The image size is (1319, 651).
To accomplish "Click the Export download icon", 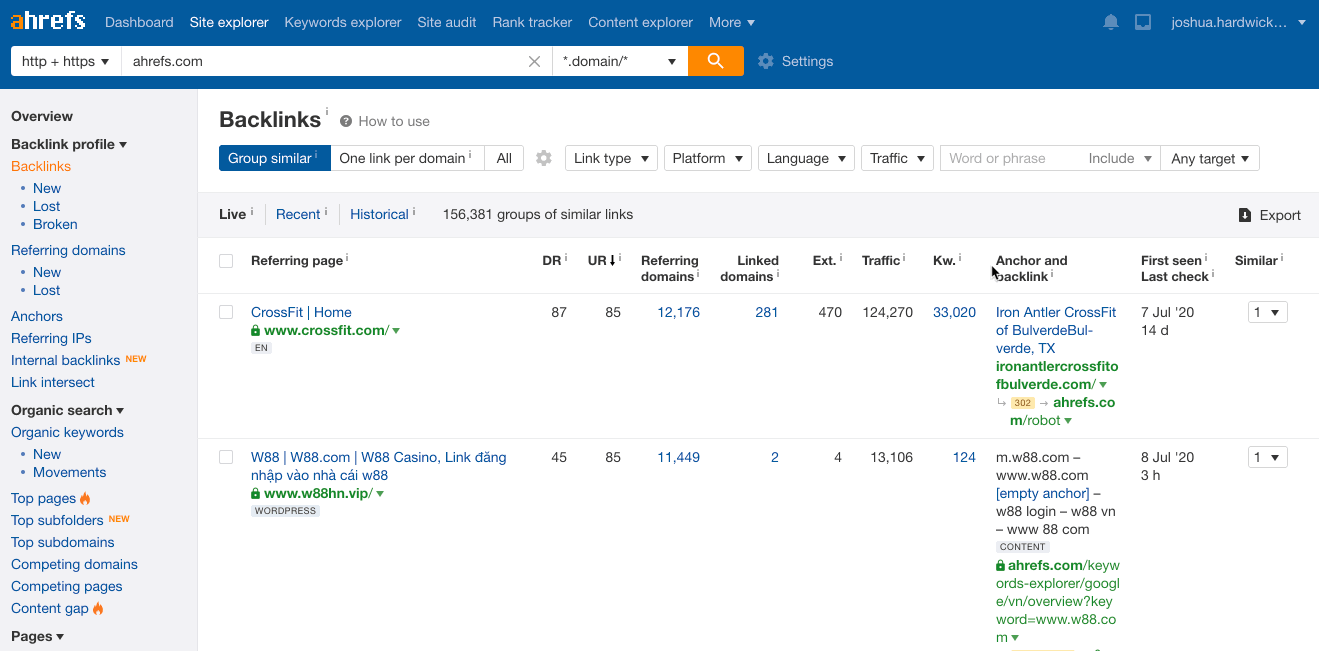I will tap(1245, 215).
